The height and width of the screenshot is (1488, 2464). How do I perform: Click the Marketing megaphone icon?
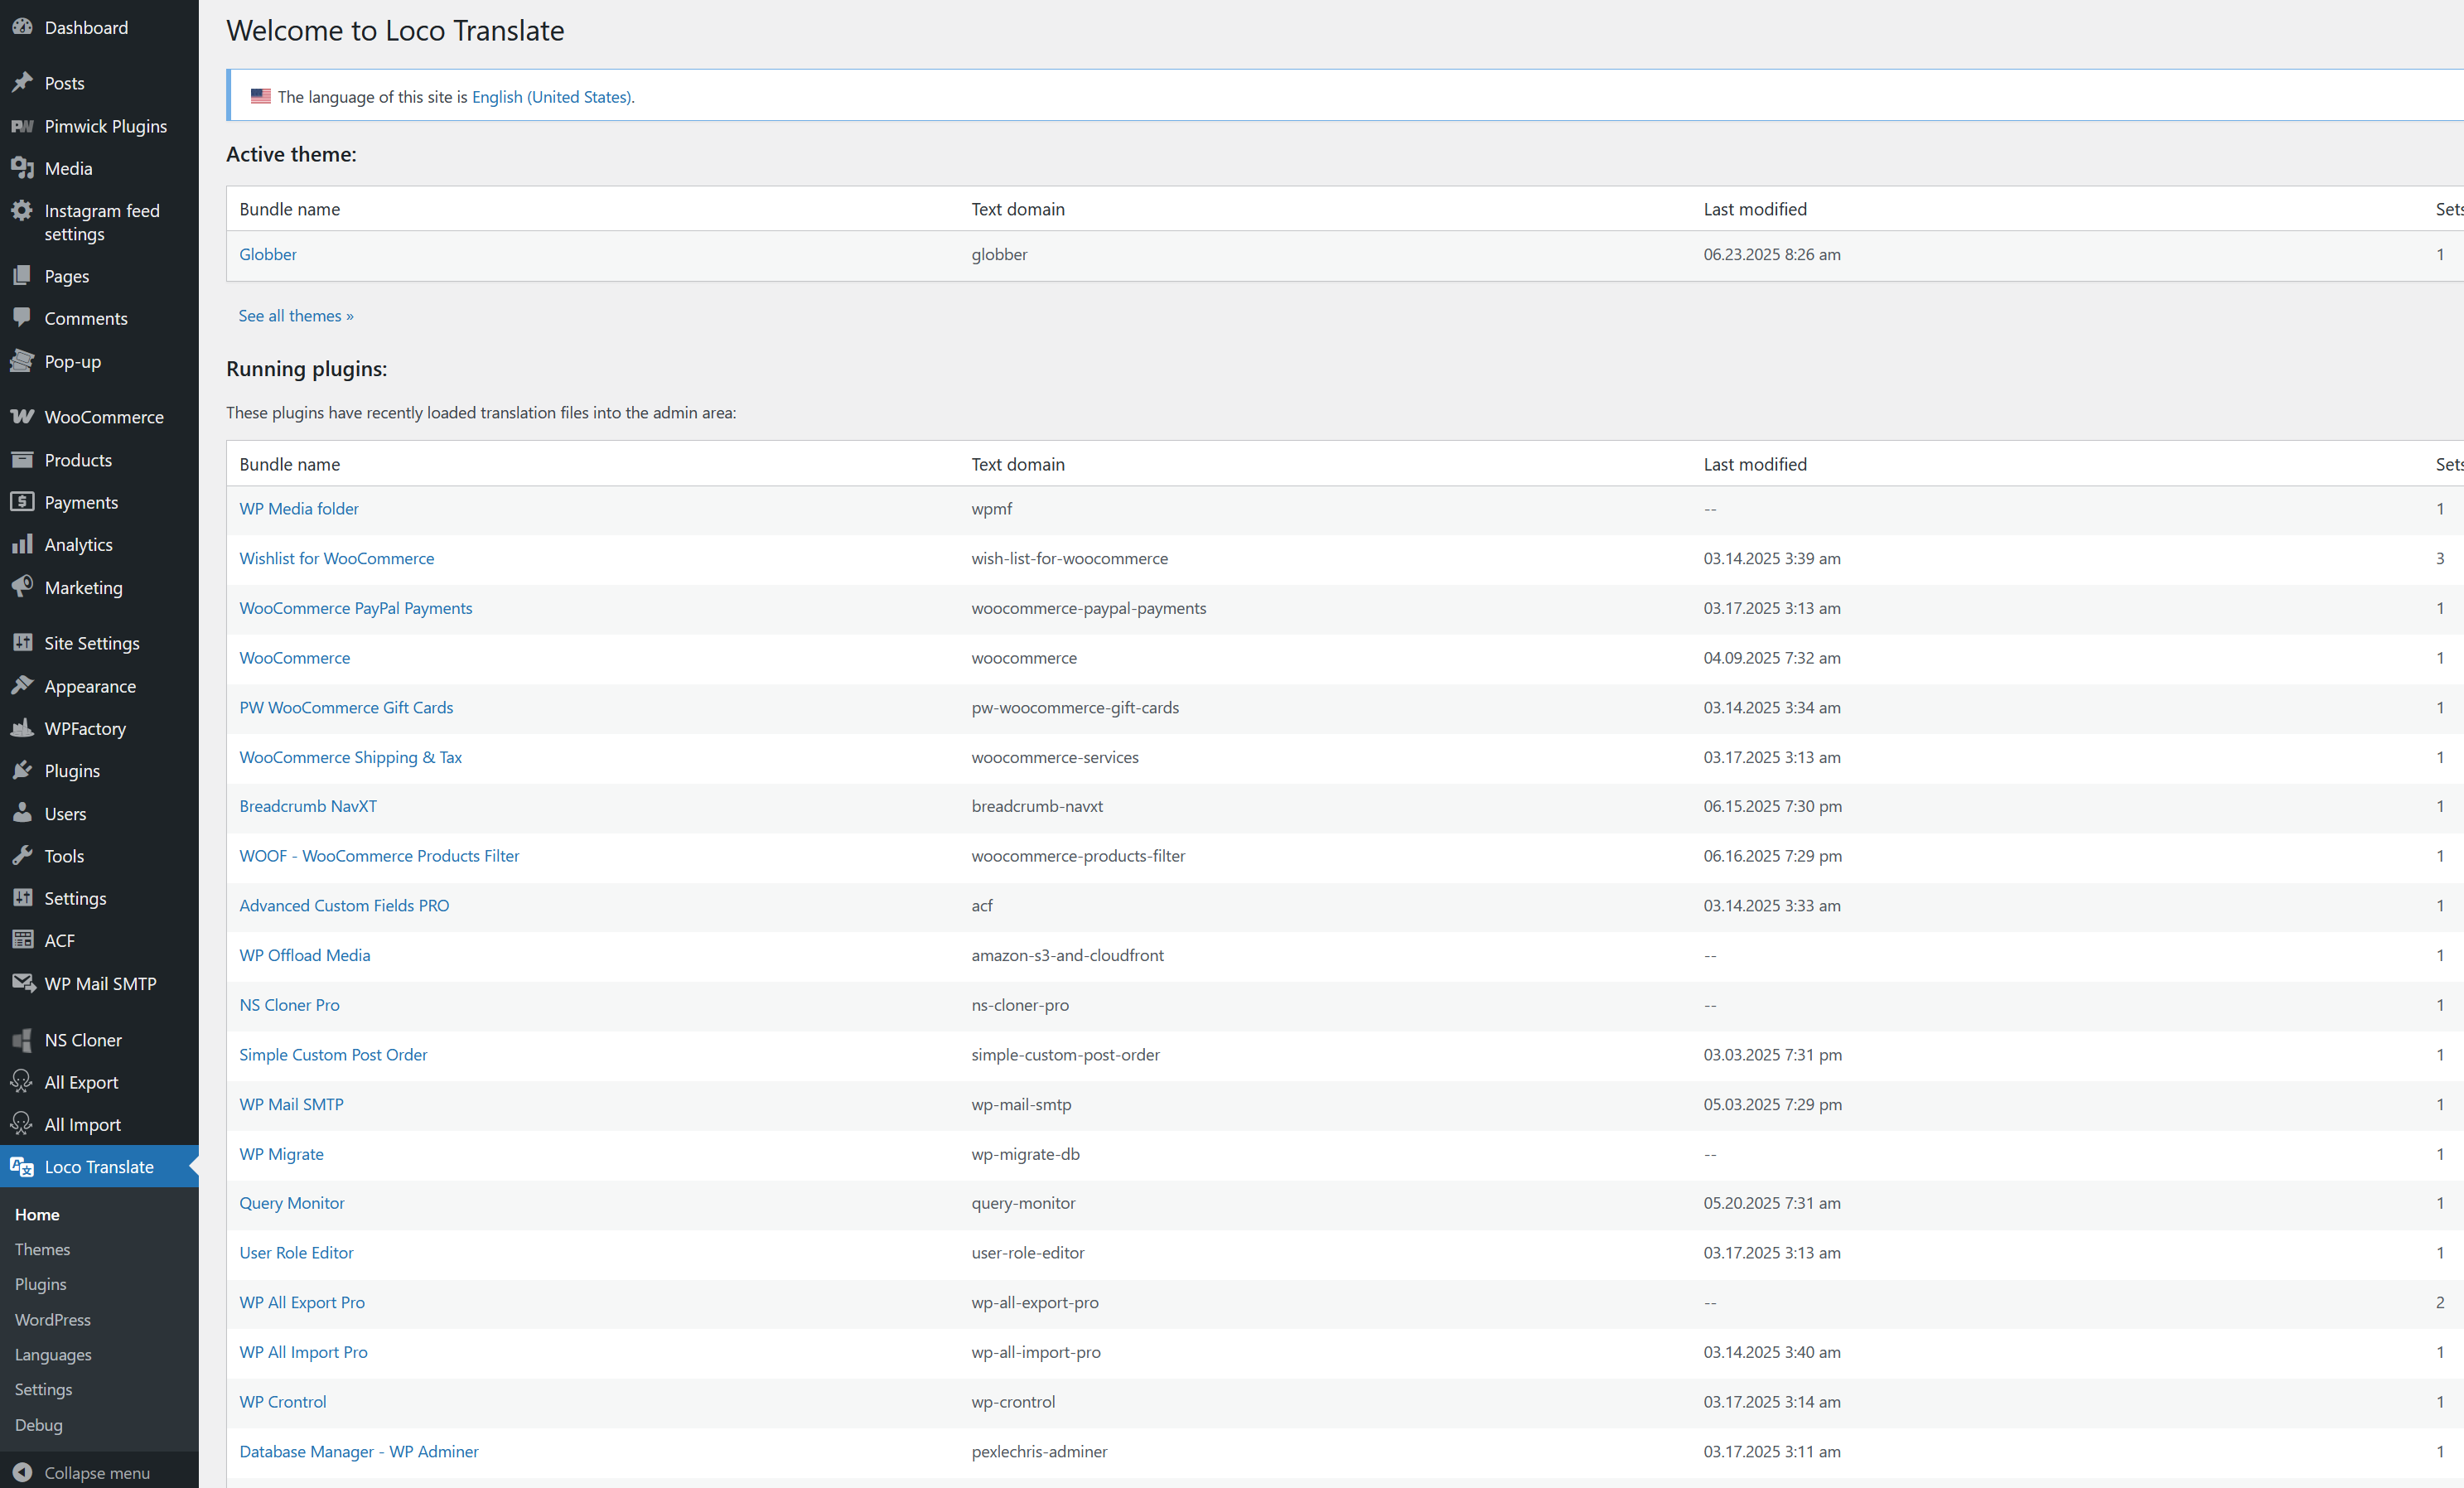point(22,587)
